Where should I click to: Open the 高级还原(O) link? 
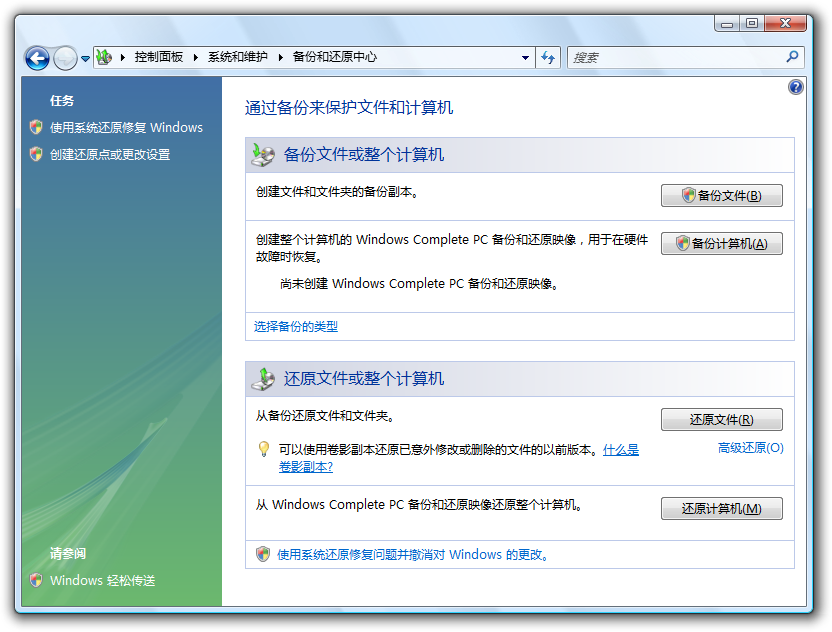tap(751, 448)
